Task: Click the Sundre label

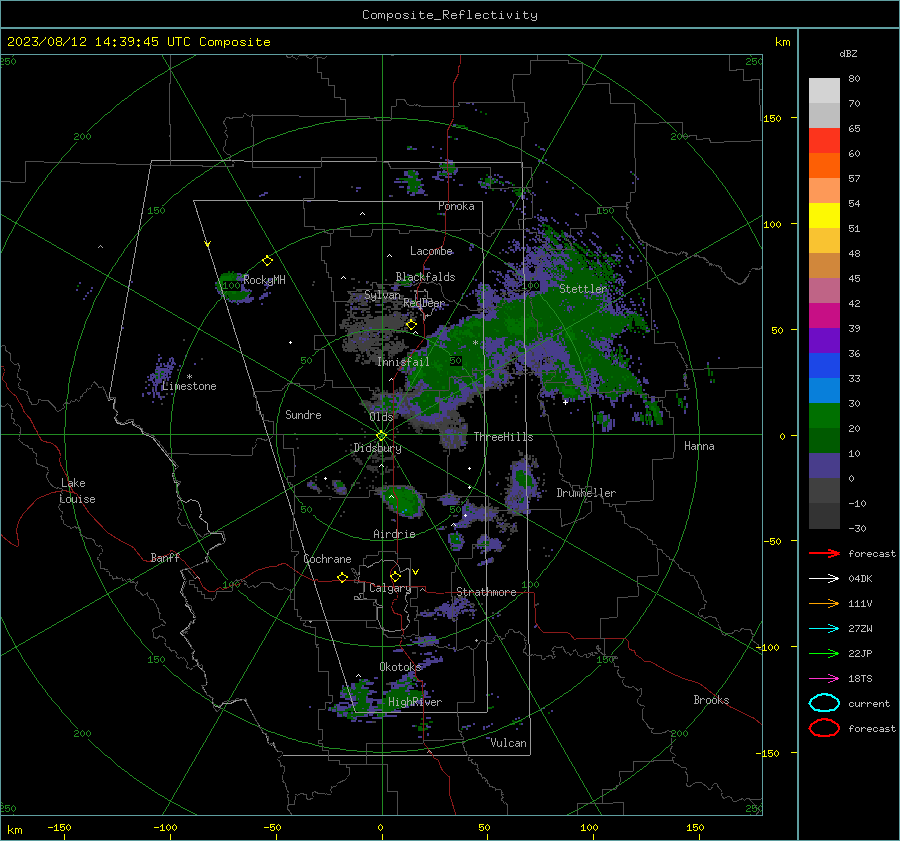Action: pos(303,414)
